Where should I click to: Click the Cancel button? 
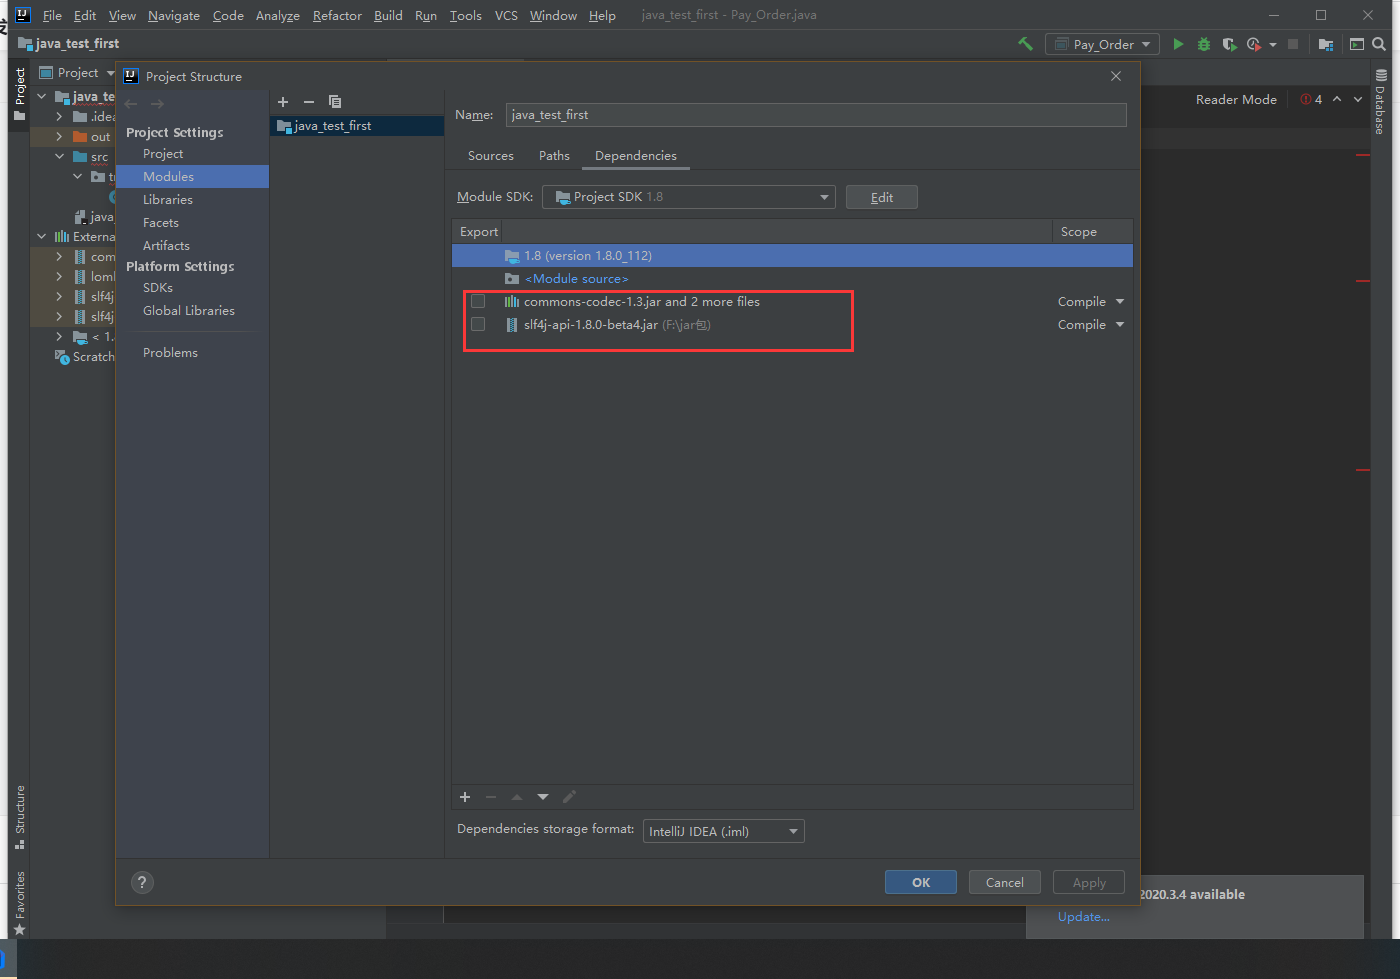coord(1005,882)
